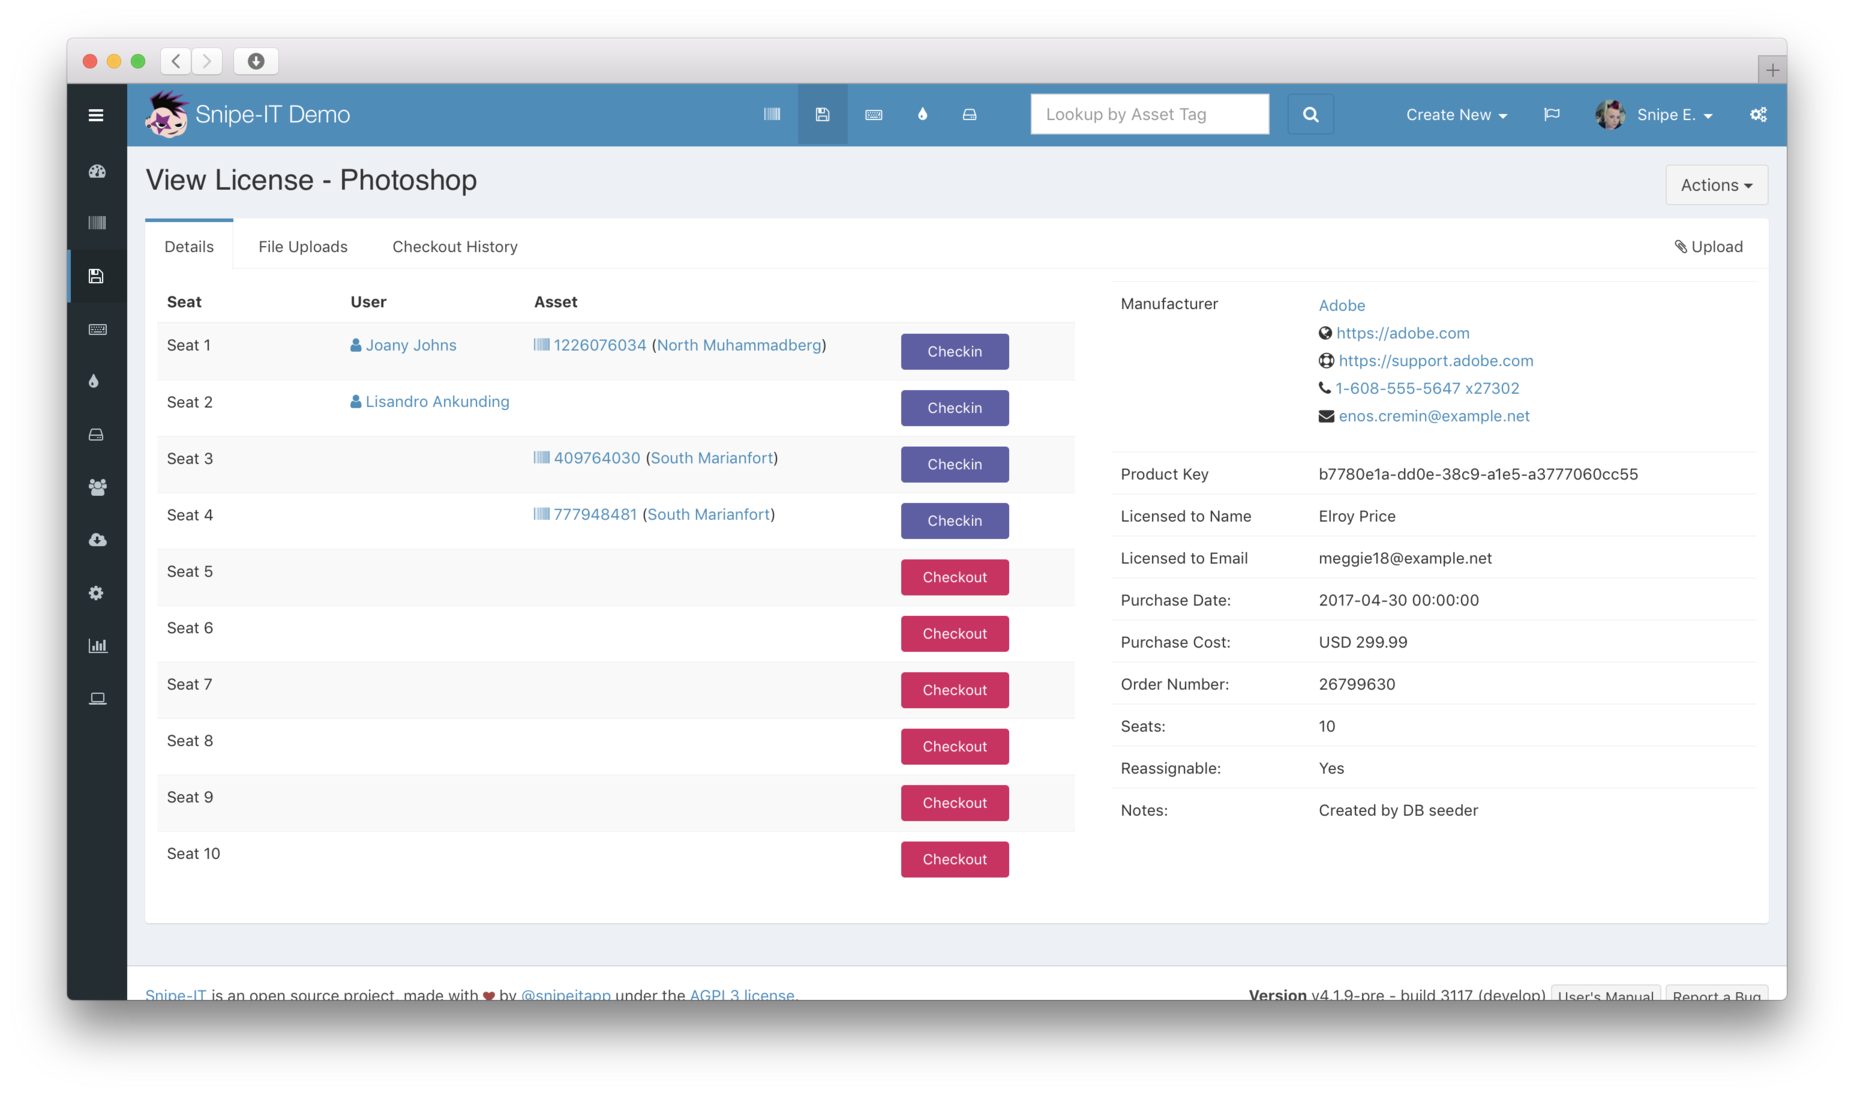1854x1096 pixels.
Task: View Consumables using the droplet icon
Action: (x=97, y=381)
